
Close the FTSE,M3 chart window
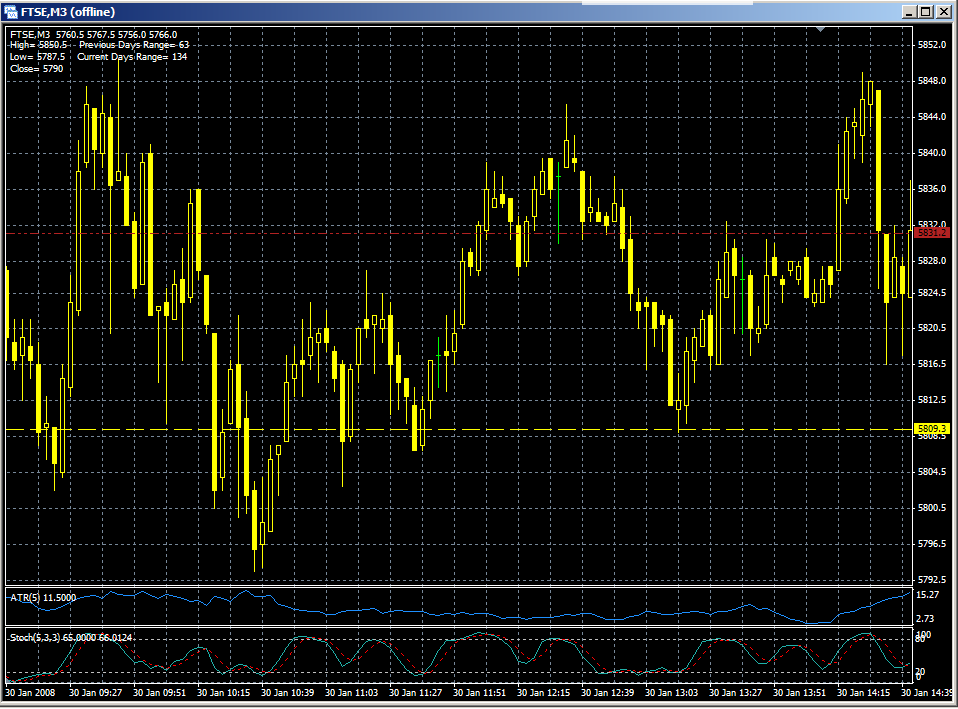(944, 12)
